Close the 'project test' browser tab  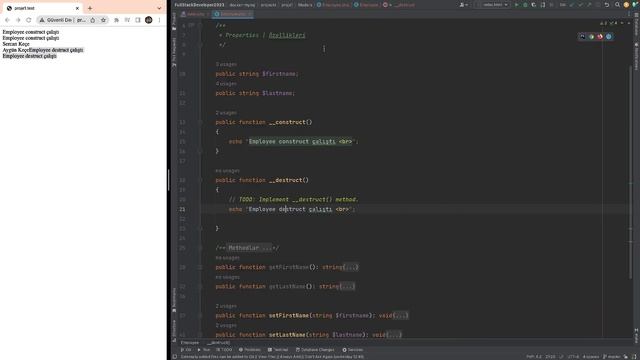click(x=77, y=8)
